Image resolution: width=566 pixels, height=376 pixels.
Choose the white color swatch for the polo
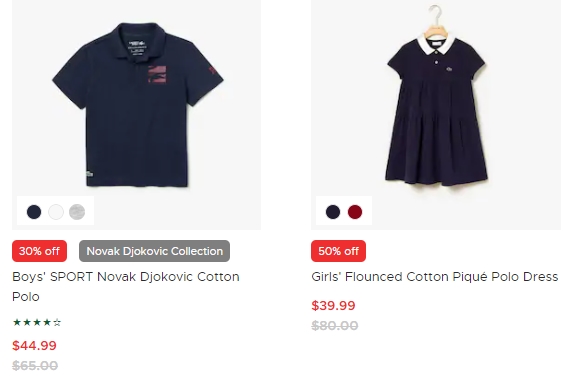[x=56, y=211]
